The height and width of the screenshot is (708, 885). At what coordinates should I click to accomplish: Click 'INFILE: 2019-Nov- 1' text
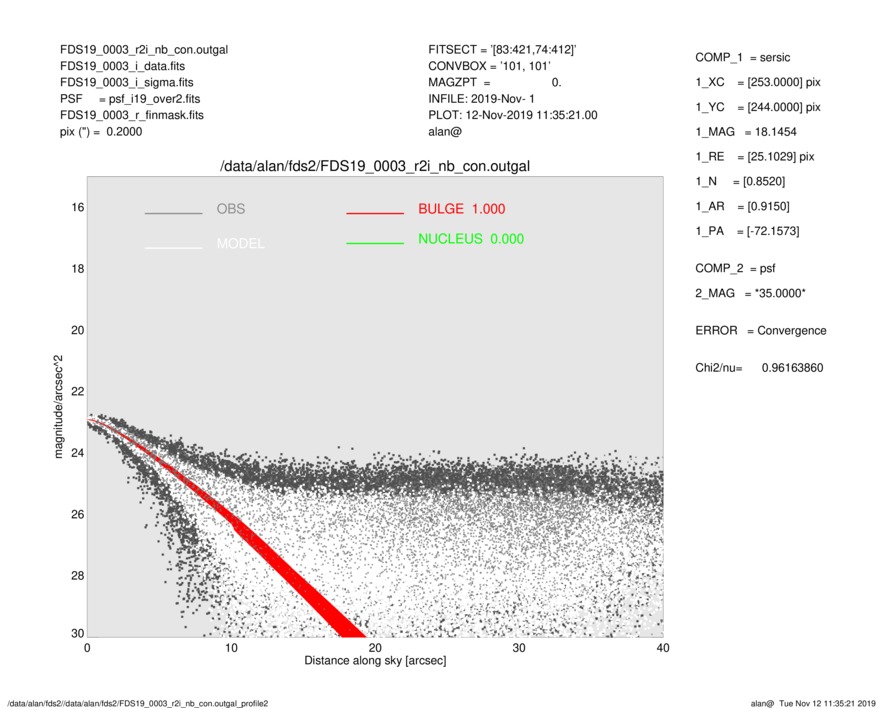481,99
